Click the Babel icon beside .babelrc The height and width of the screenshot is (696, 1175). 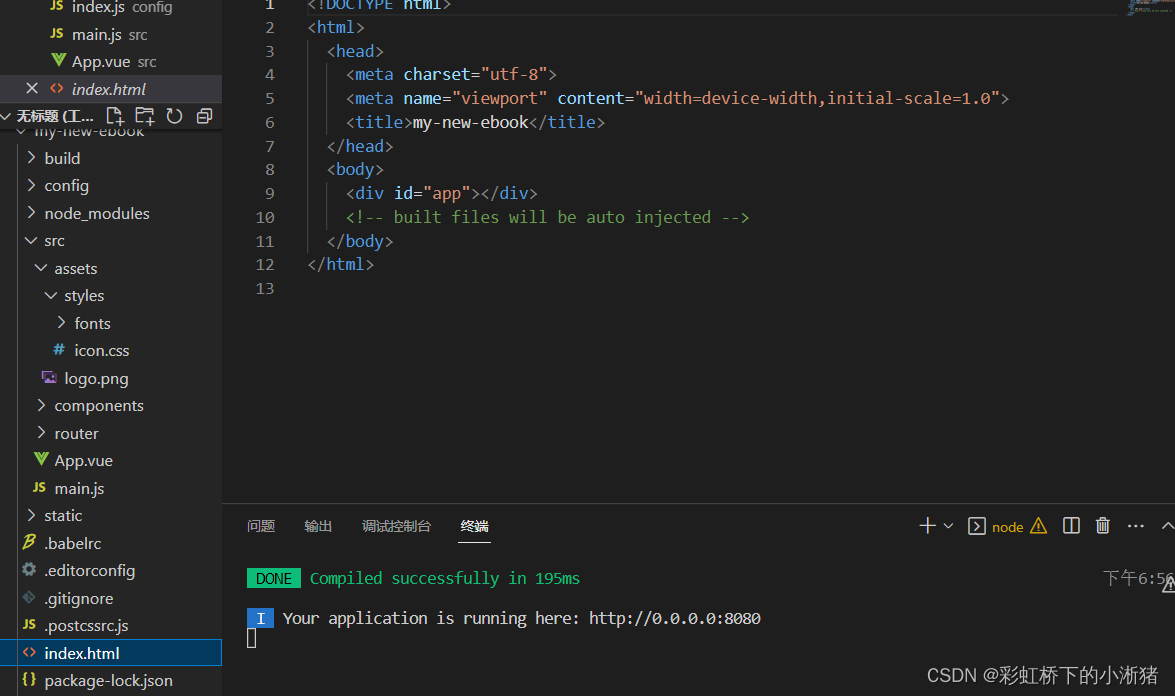tap(29, 542)
